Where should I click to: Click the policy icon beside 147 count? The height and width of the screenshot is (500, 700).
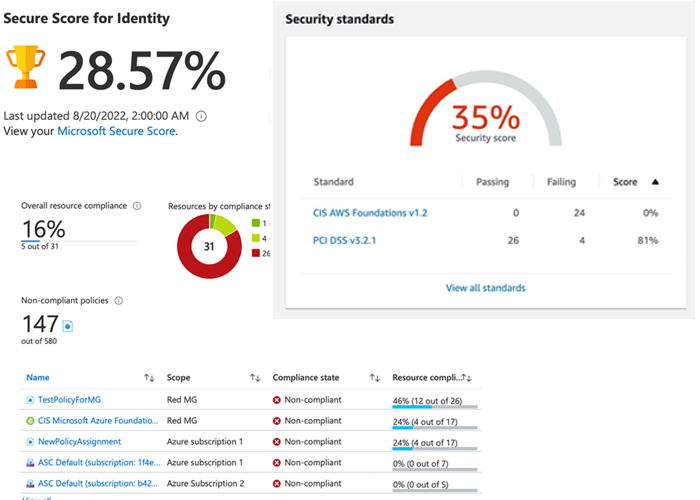pyautogui.click(x=68, y=325)
